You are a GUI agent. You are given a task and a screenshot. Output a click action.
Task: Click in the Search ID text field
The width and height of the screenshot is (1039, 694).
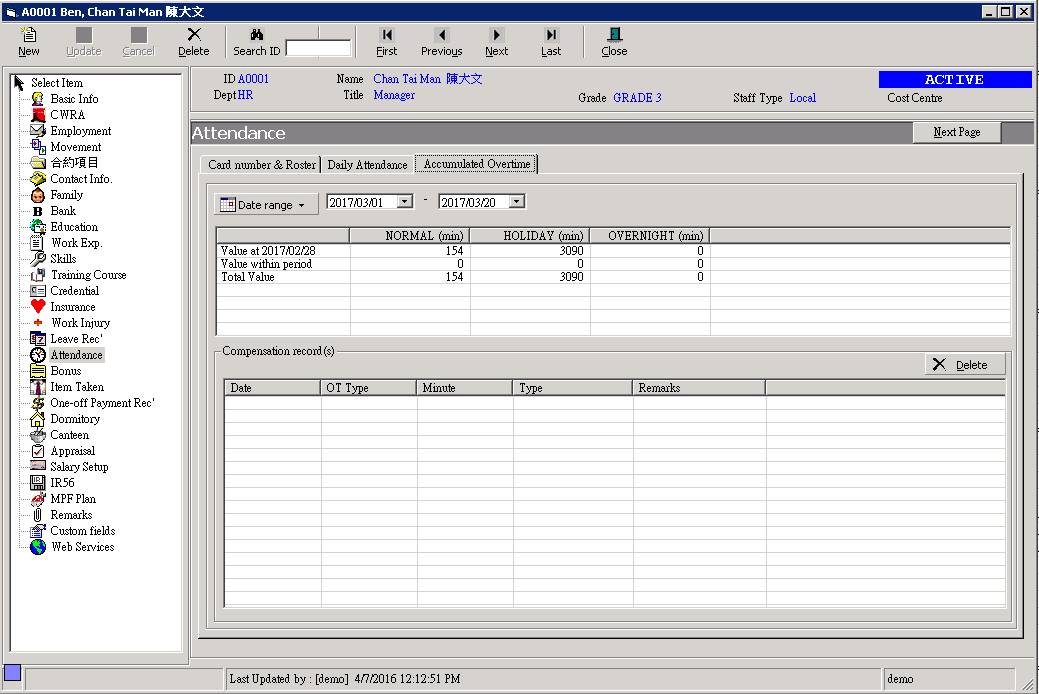(318, 48)
